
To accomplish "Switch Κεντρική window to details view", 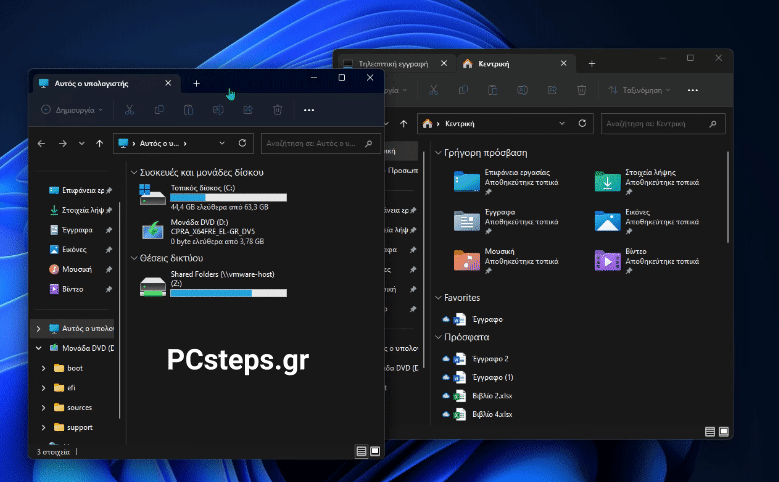I will tap(710, 432).
